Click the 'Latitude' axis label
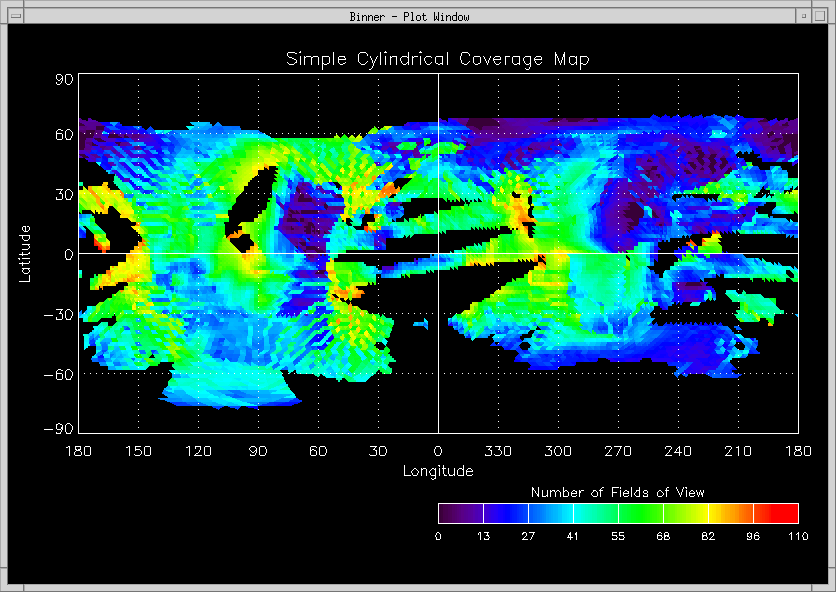 (26, 253)
